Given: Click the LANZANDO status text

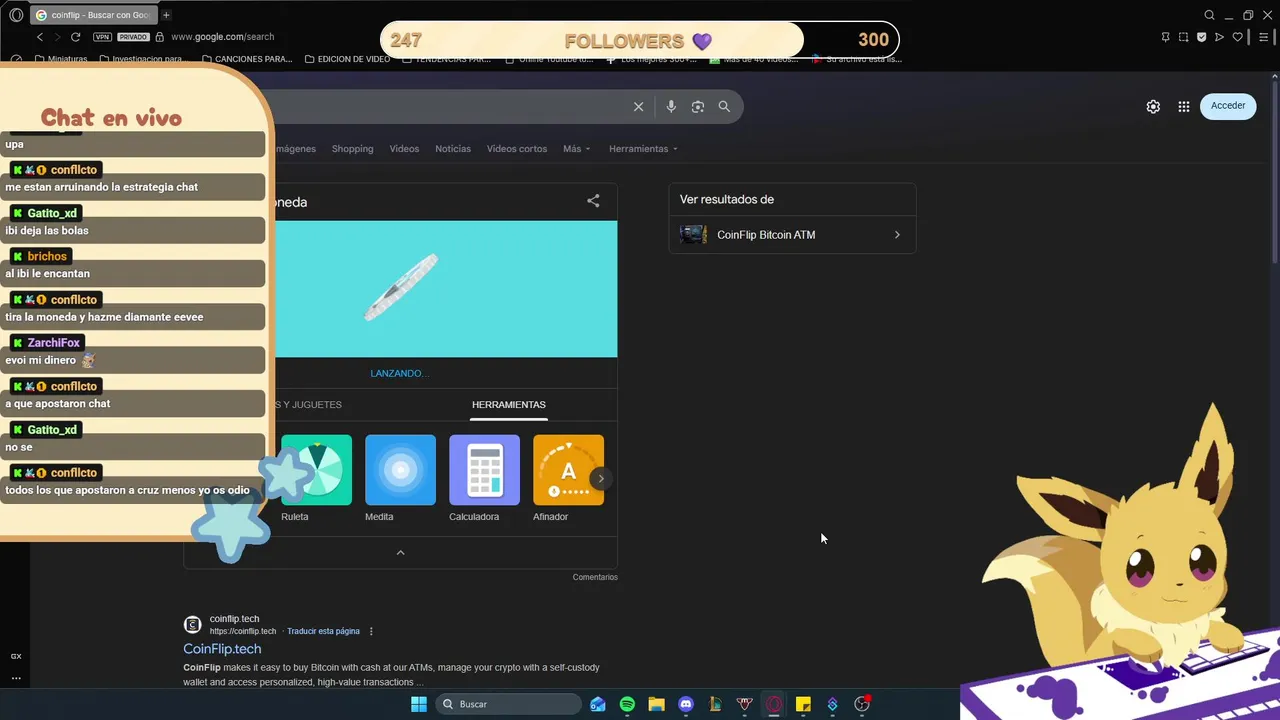Looking at the screenshot, I should coord(399,373).
